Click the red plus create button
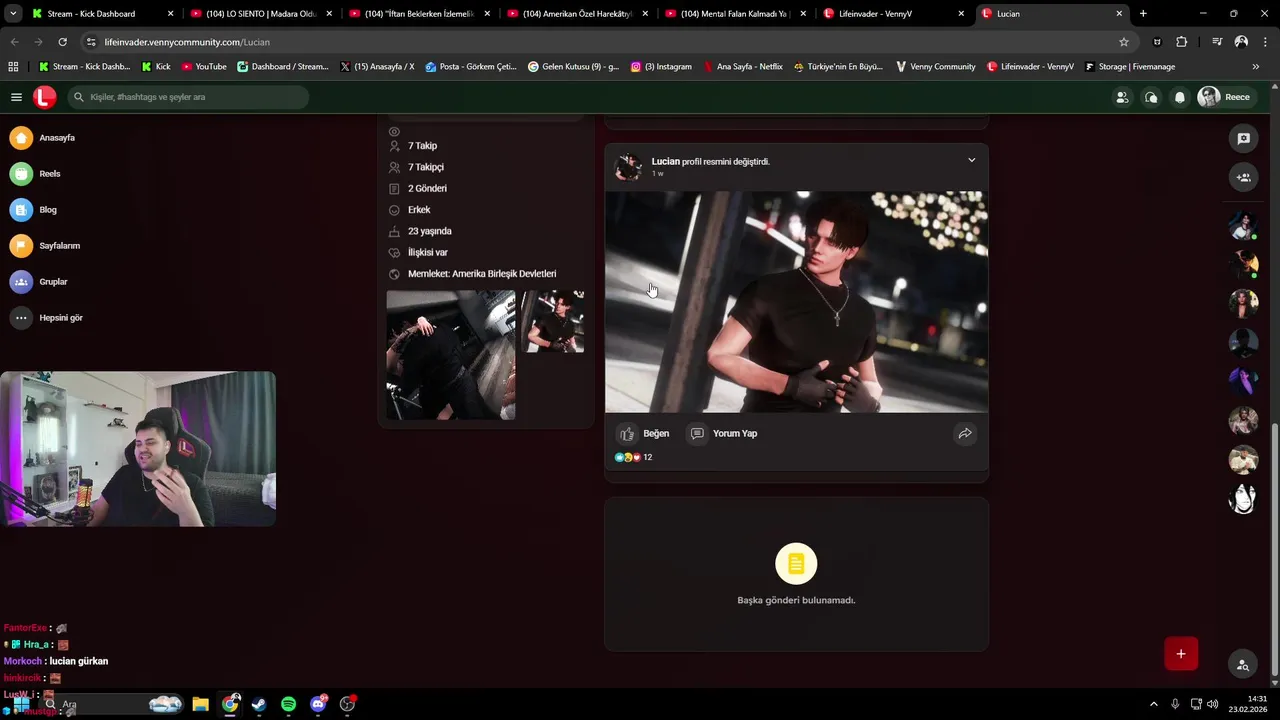Viewport: 1280px width, 720px height. 1181,654
